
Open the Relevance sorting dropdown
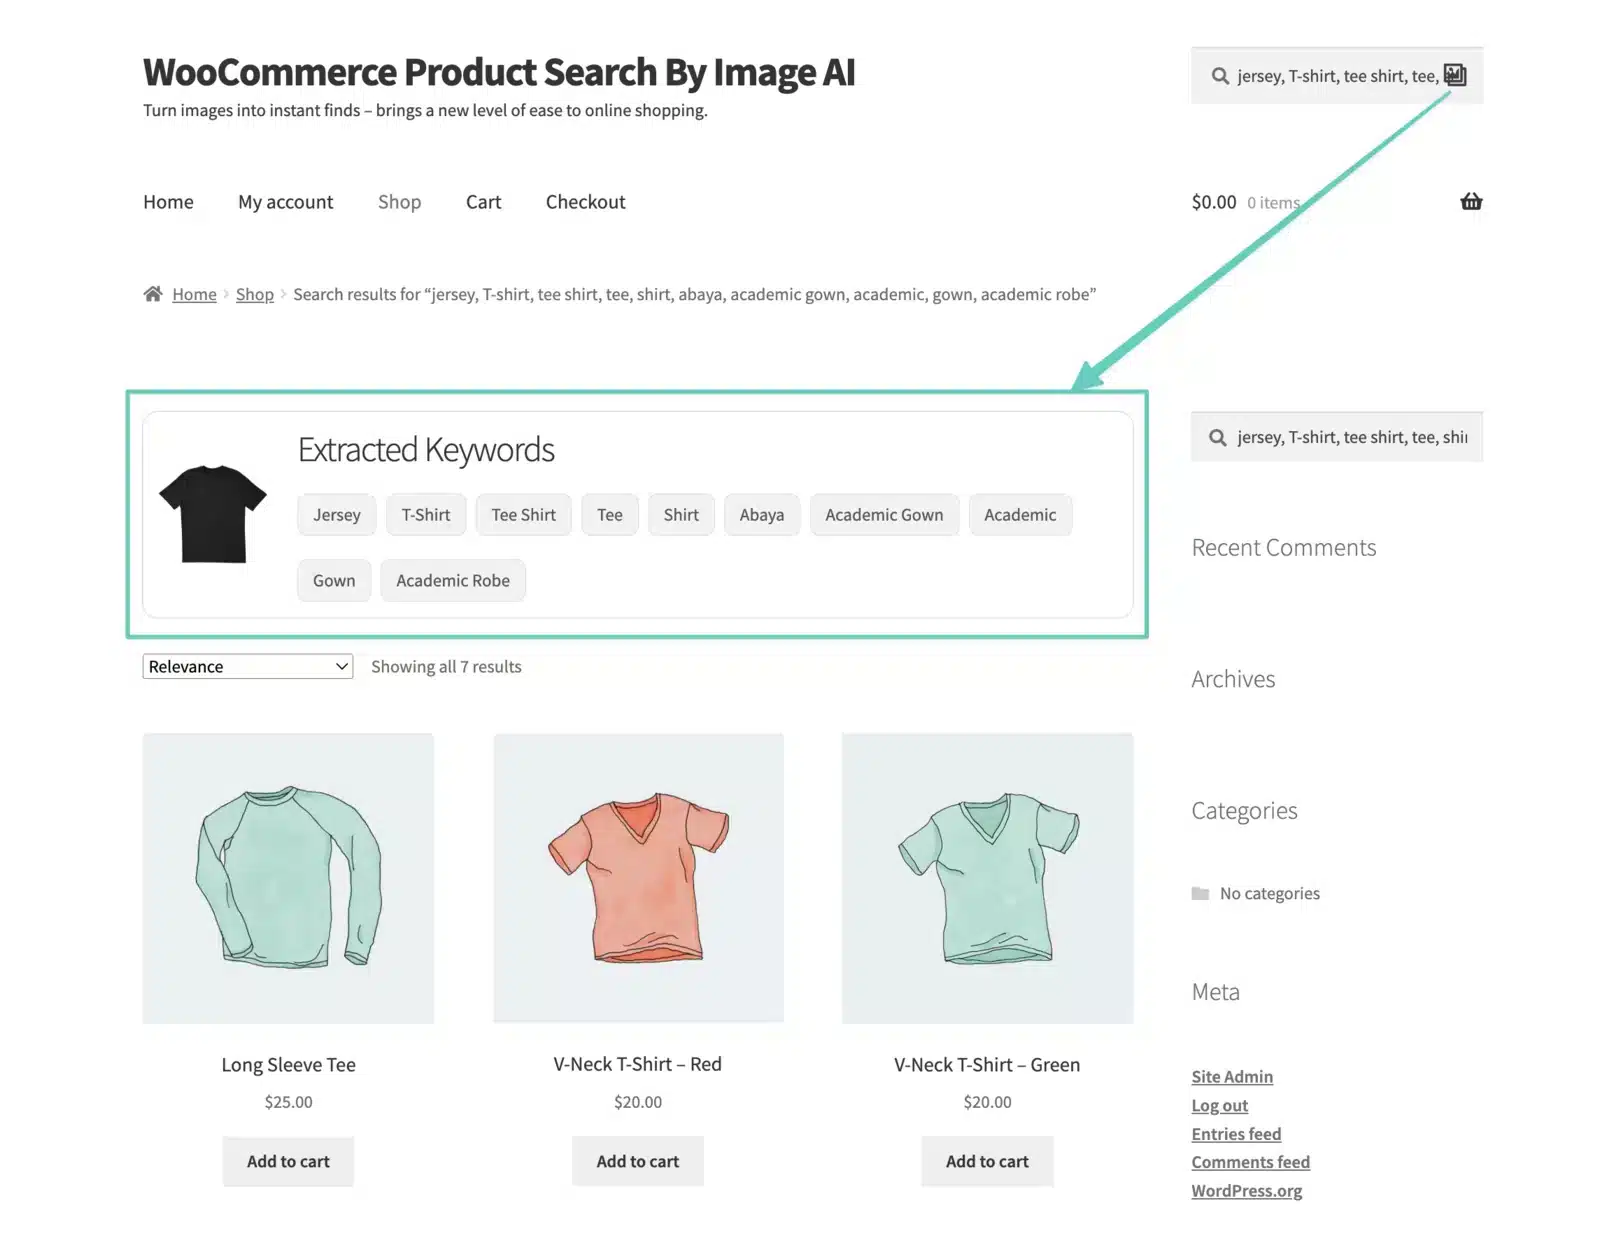point(248,666)
